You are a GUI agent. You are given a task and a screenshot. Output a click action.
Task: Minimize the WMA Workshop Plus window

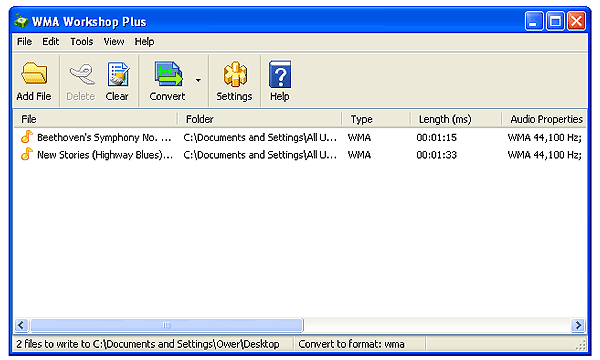[x=534, y=21]
